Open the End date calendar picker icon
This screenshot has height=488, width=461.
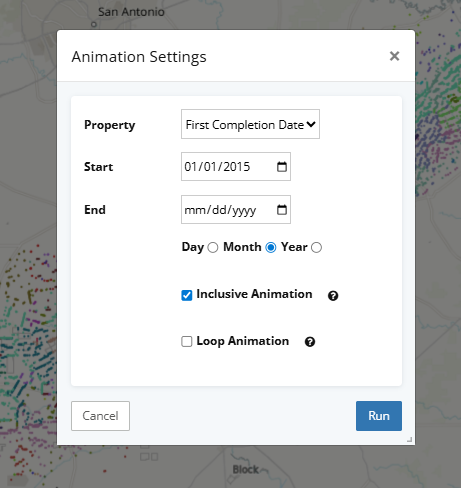(282, 210)
